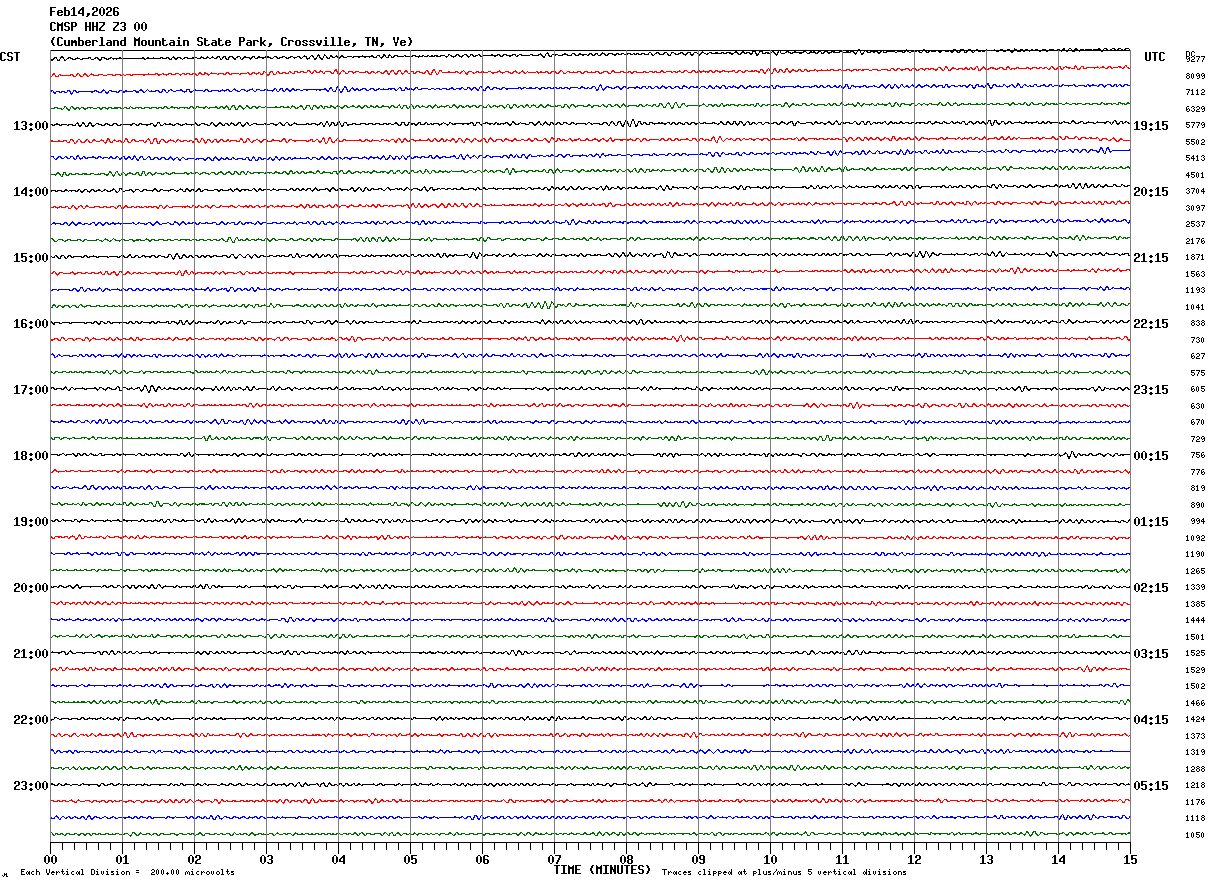
Task: Click the "04:15" UTC time label
Action: point(1151,720)
